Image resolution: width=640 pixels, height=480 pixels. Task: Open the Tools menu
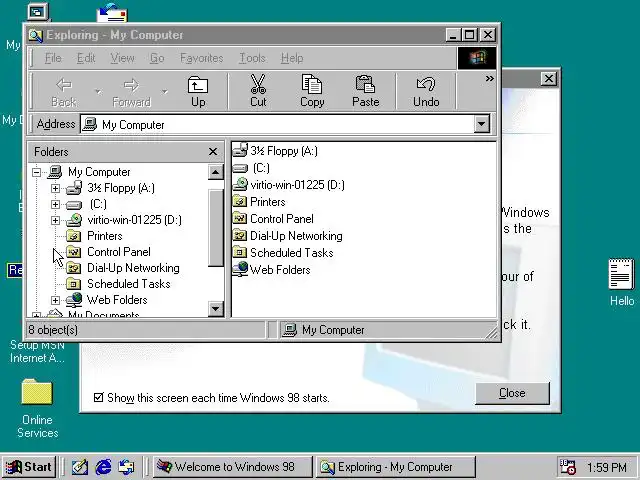tap(252, 58)
